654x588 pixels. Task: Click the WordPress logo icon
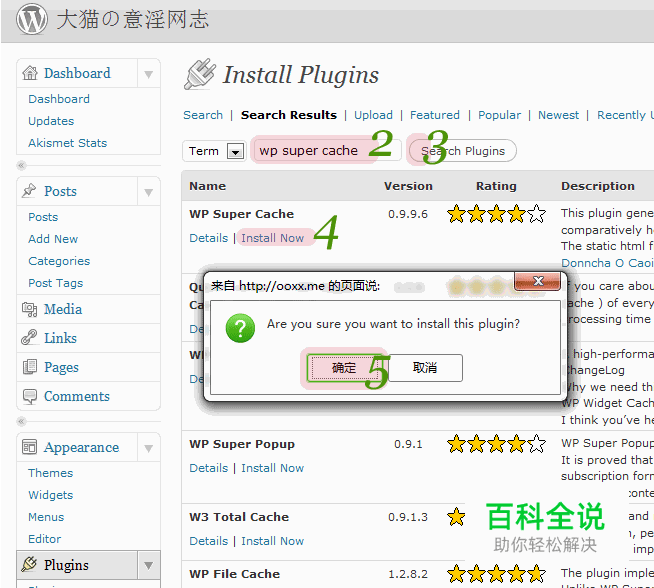click(32, 19)
